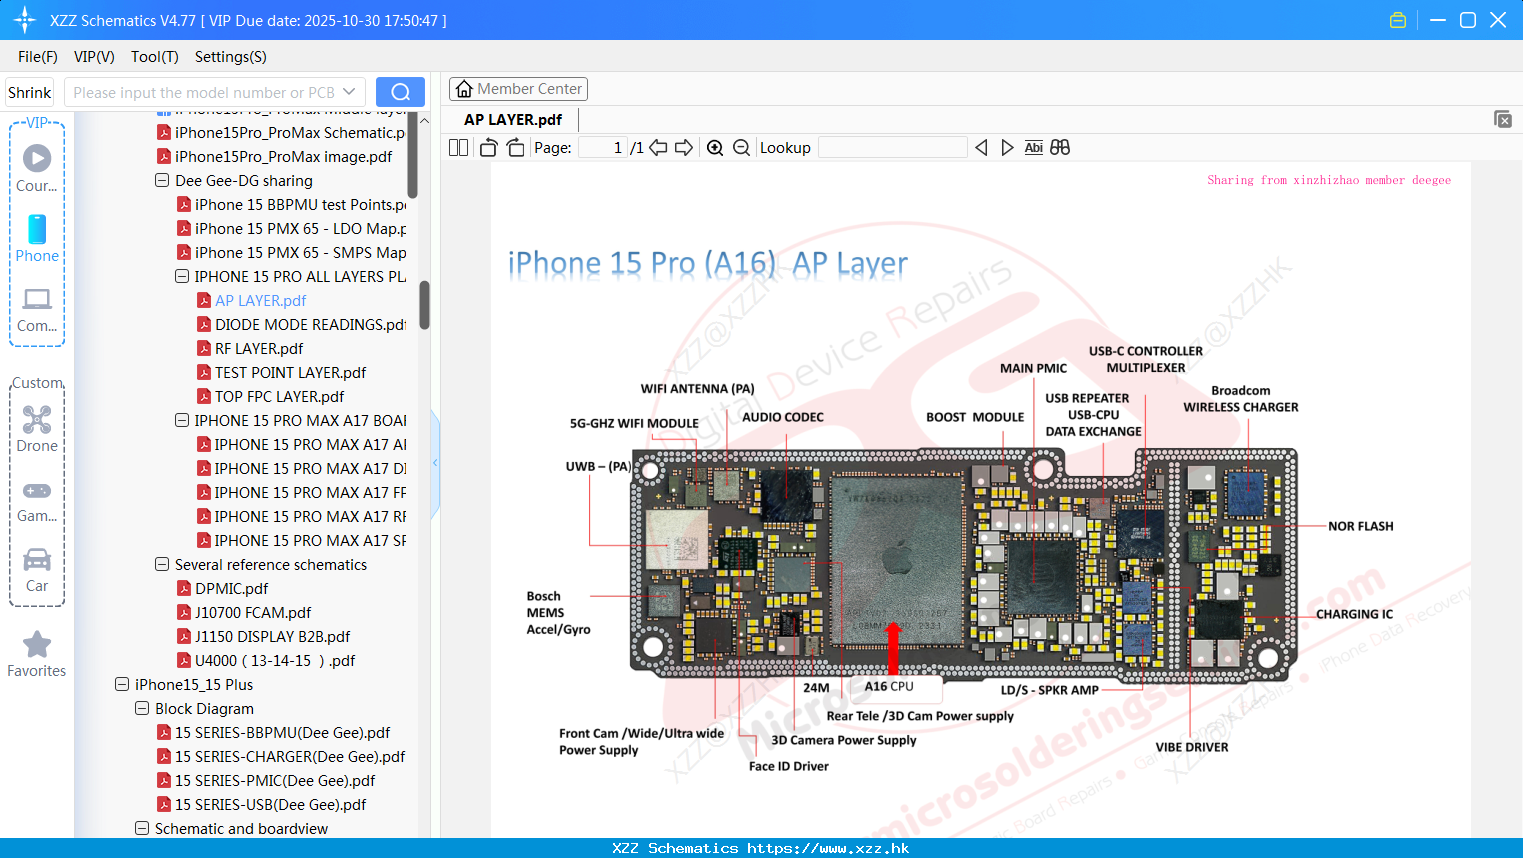
Task: Select the Computer sidebar category
Action: coord(37,309)
